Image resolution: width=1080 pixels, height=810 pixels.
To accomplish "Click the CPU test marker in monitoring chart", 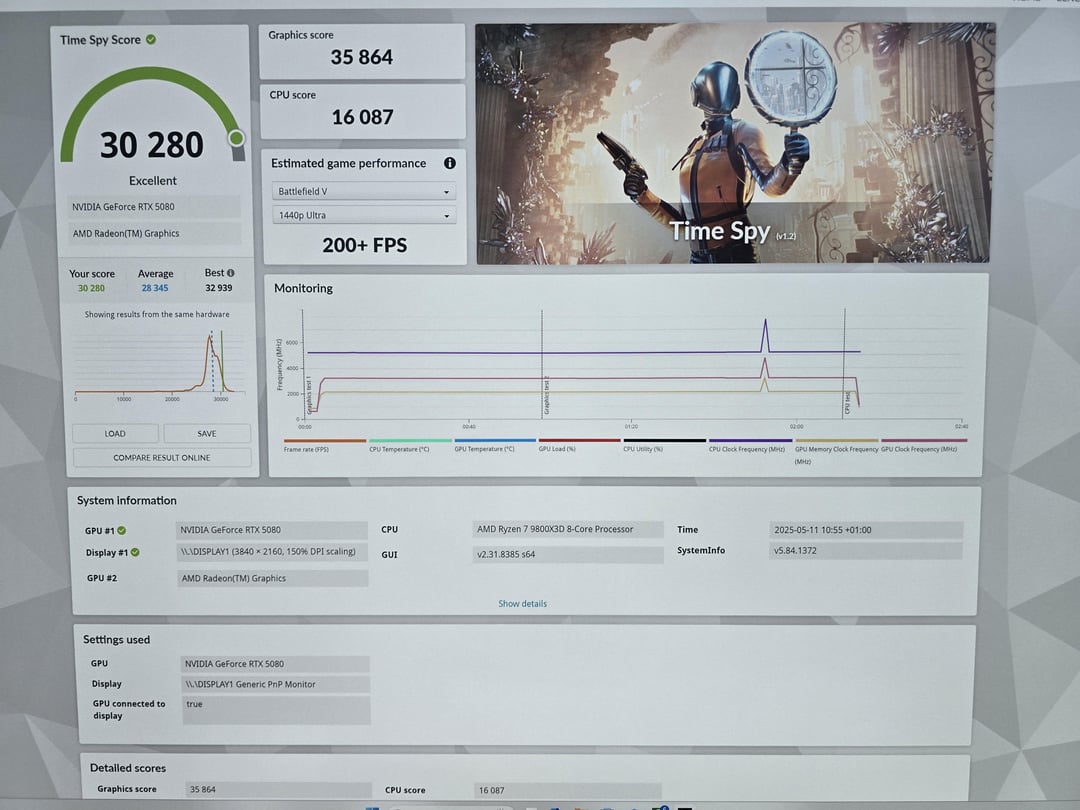I will coord(847,402).
